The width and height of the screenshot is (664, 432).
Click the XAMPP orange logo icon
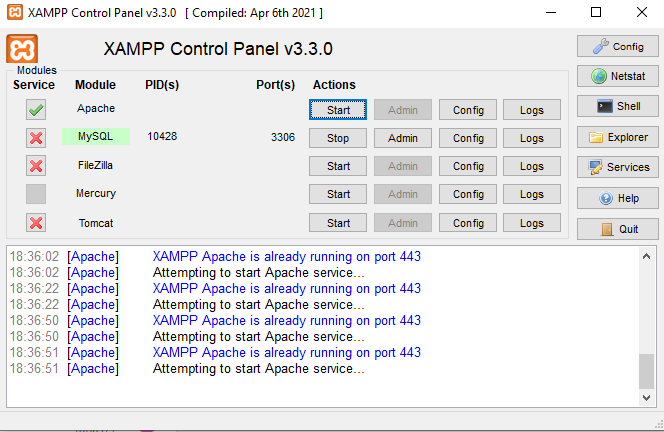(x=22, y=49)
